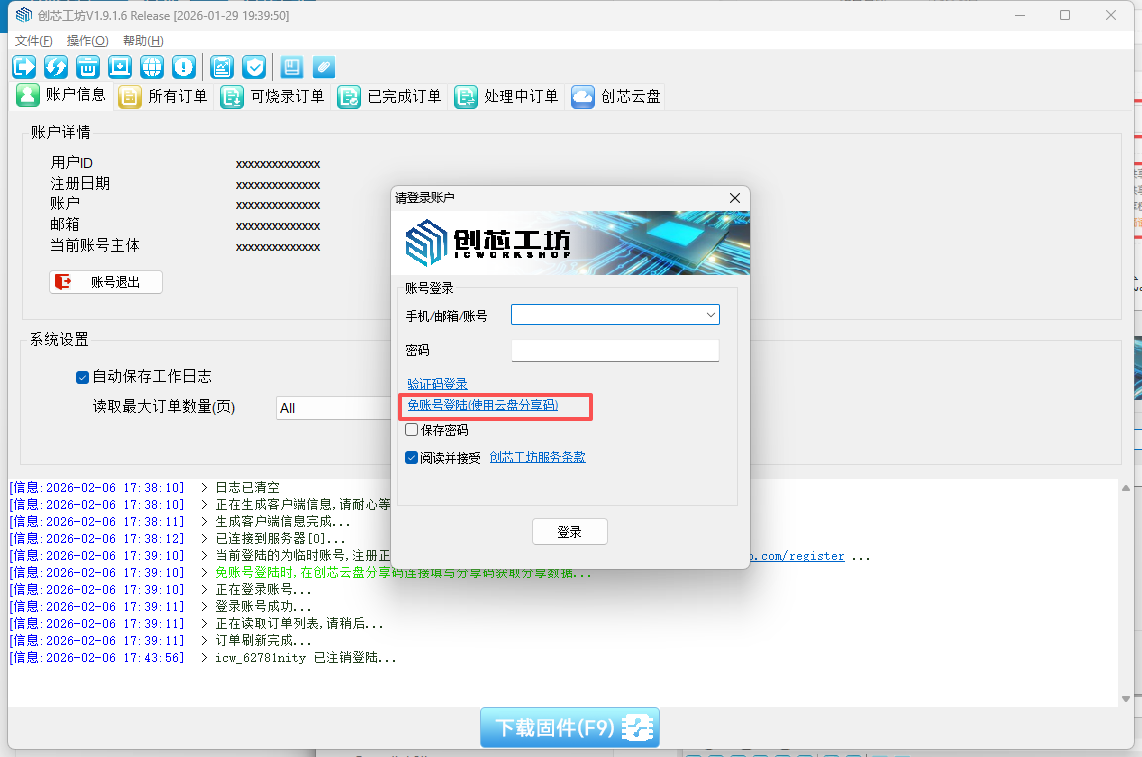Click the globe icon in the toolbar
Viewport: 1142px width, 757px height.
click(151, 67)
